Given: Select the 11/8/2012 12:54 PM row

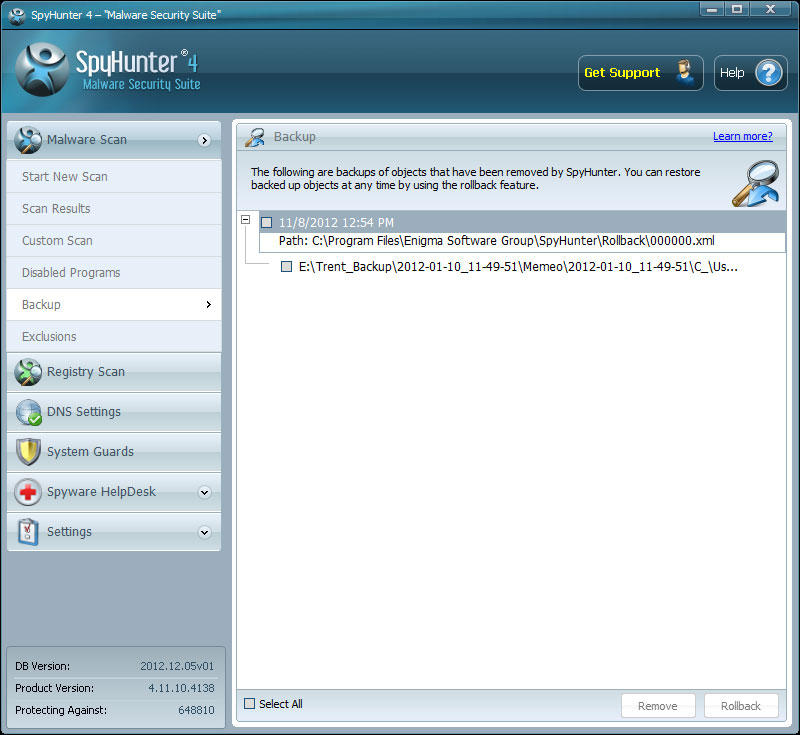Looking at the screenshot, I should point(522,222).
